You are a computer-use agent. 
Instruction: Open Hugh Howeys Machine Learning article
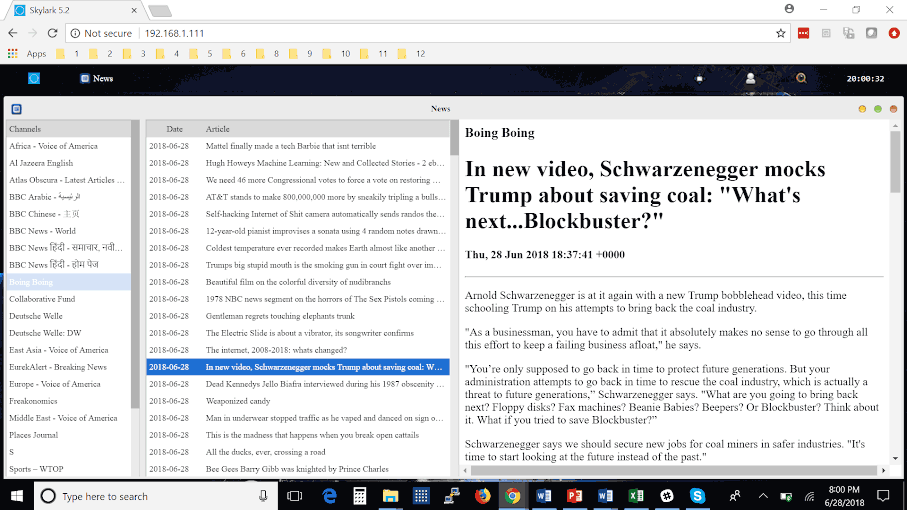point(298,163)
